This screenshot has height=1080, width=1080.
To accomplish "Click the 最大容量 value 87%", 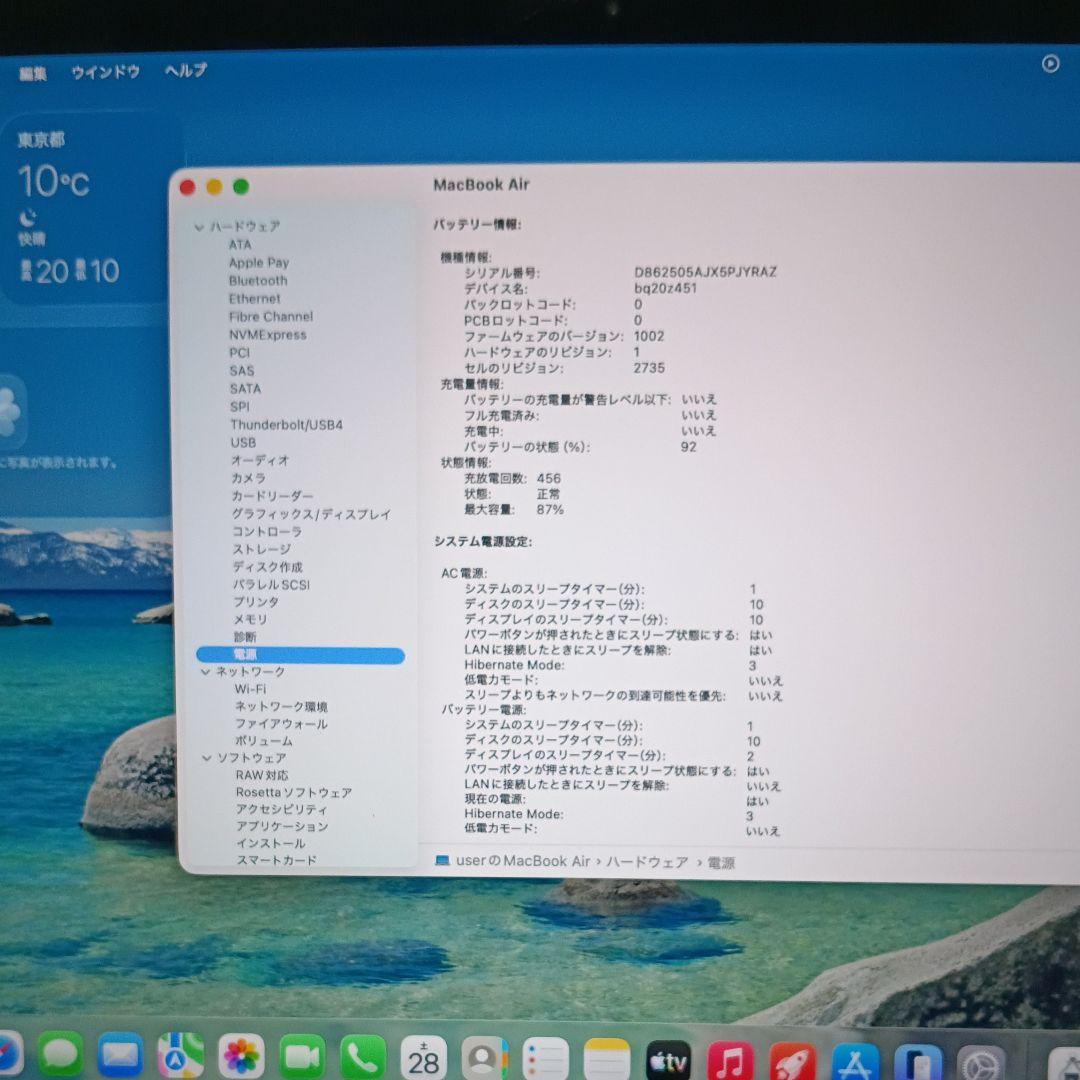I will tap(550, 510).
